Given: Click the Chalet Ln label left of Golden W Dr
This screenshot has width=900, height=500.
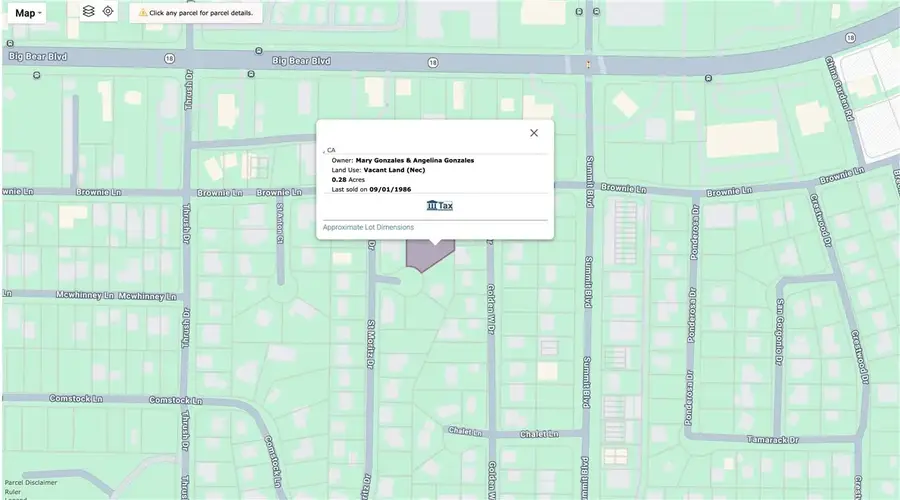Looking at the screenshot, I should tap(465, 432).
